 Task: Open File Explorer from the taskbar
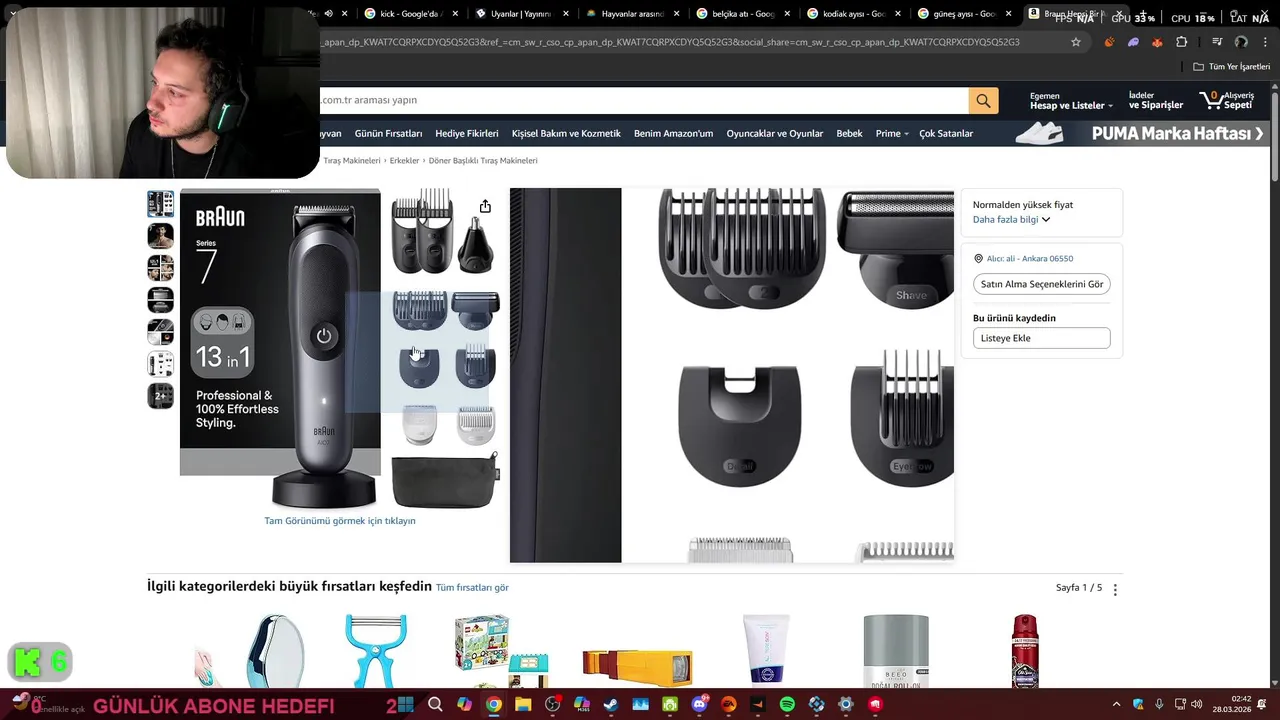click(523, 705)
